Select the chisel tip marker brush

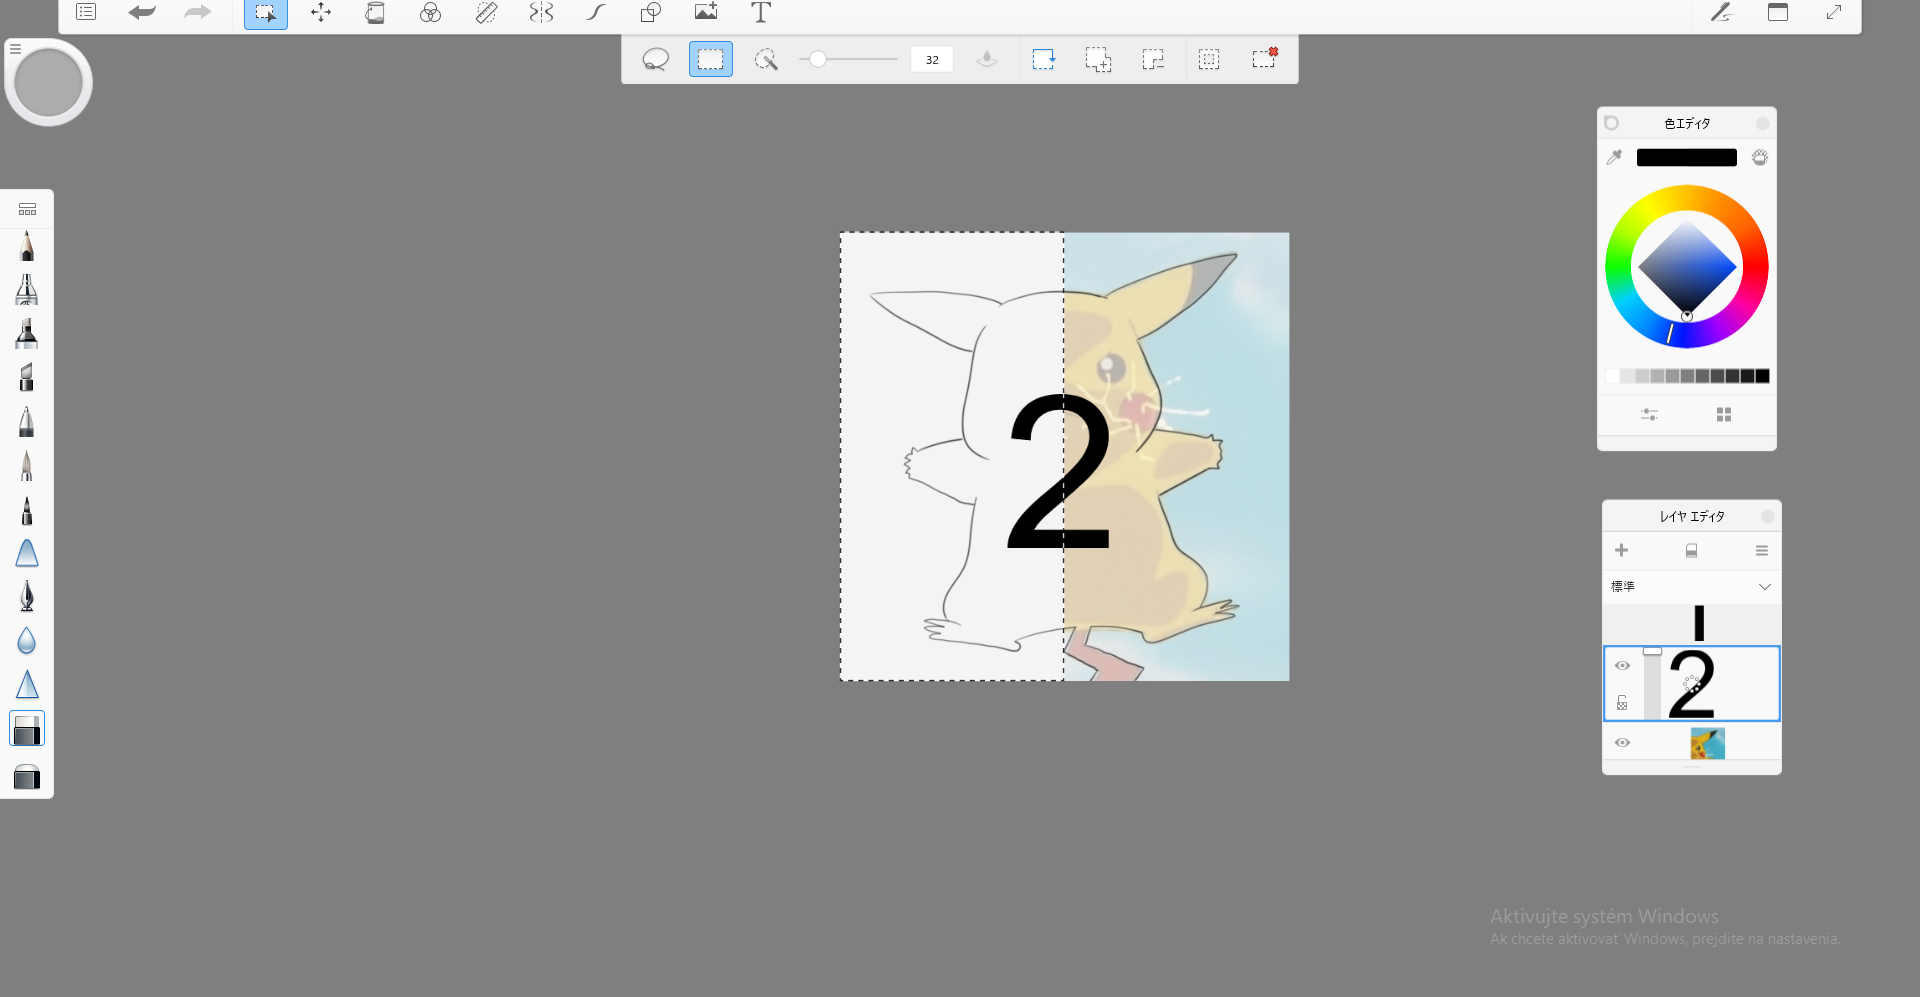coord(27,377)
